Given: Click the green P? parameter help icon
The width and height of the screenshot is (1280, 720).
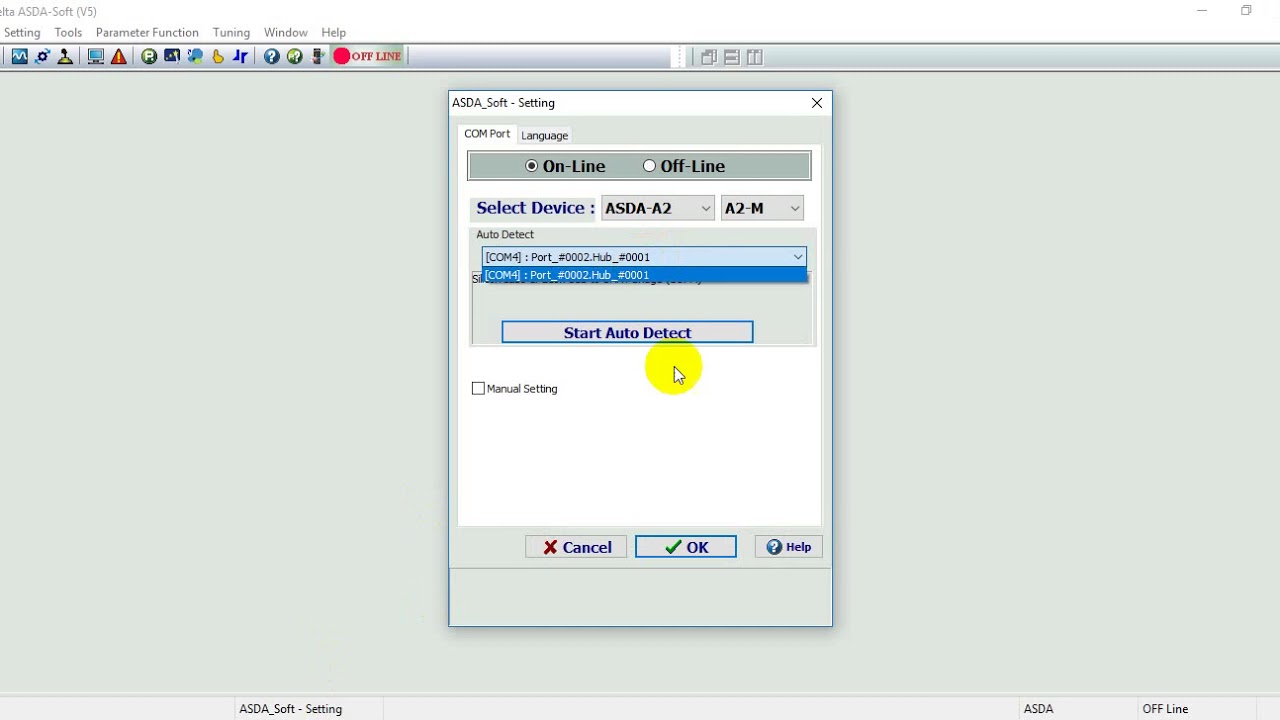Looking at the screenshot, I should 295,57.
